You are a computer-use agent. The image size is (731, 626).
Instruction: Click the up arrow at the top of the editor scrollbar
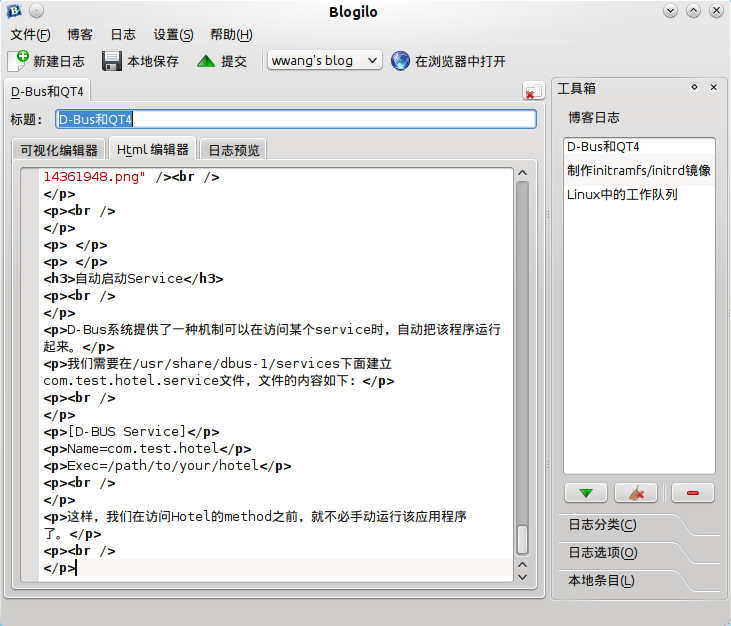(523, 173)
